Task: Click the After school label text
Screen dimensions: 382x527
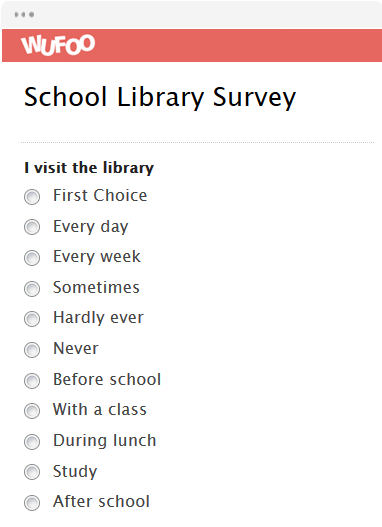Action: click(101, 501)
